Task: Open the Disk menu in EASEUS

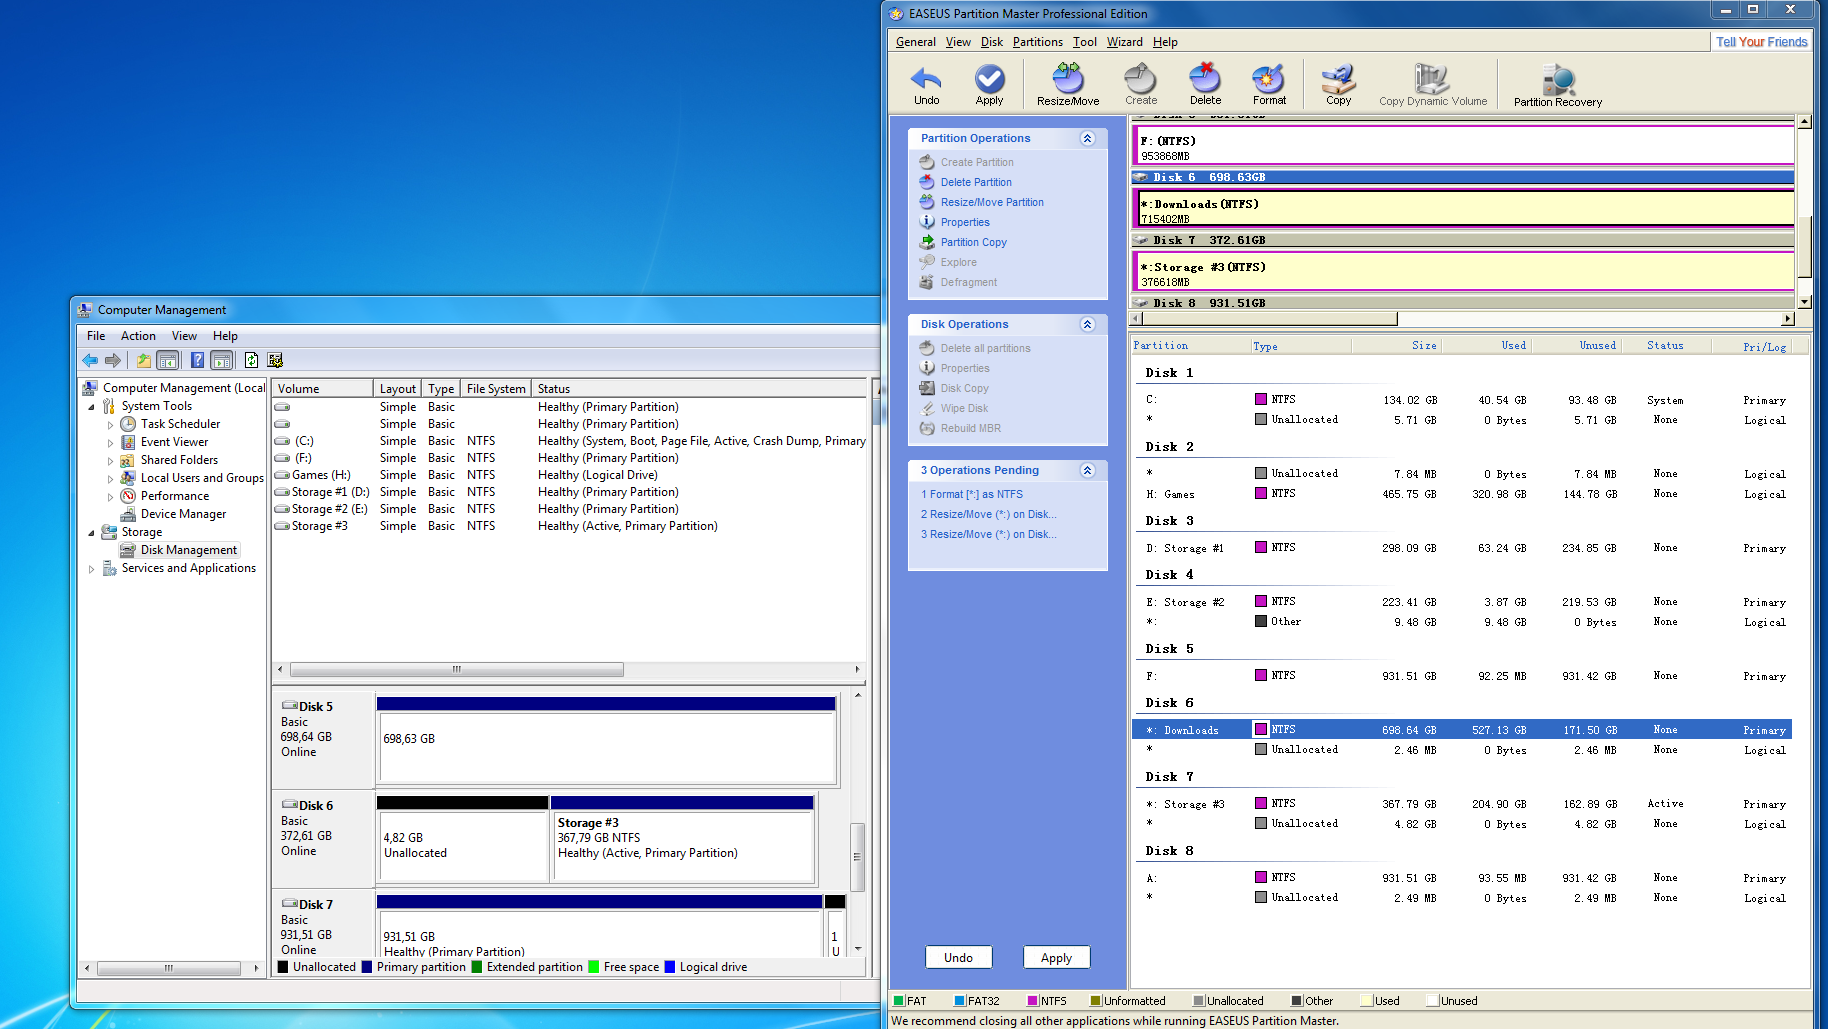Action: (991, 42)
